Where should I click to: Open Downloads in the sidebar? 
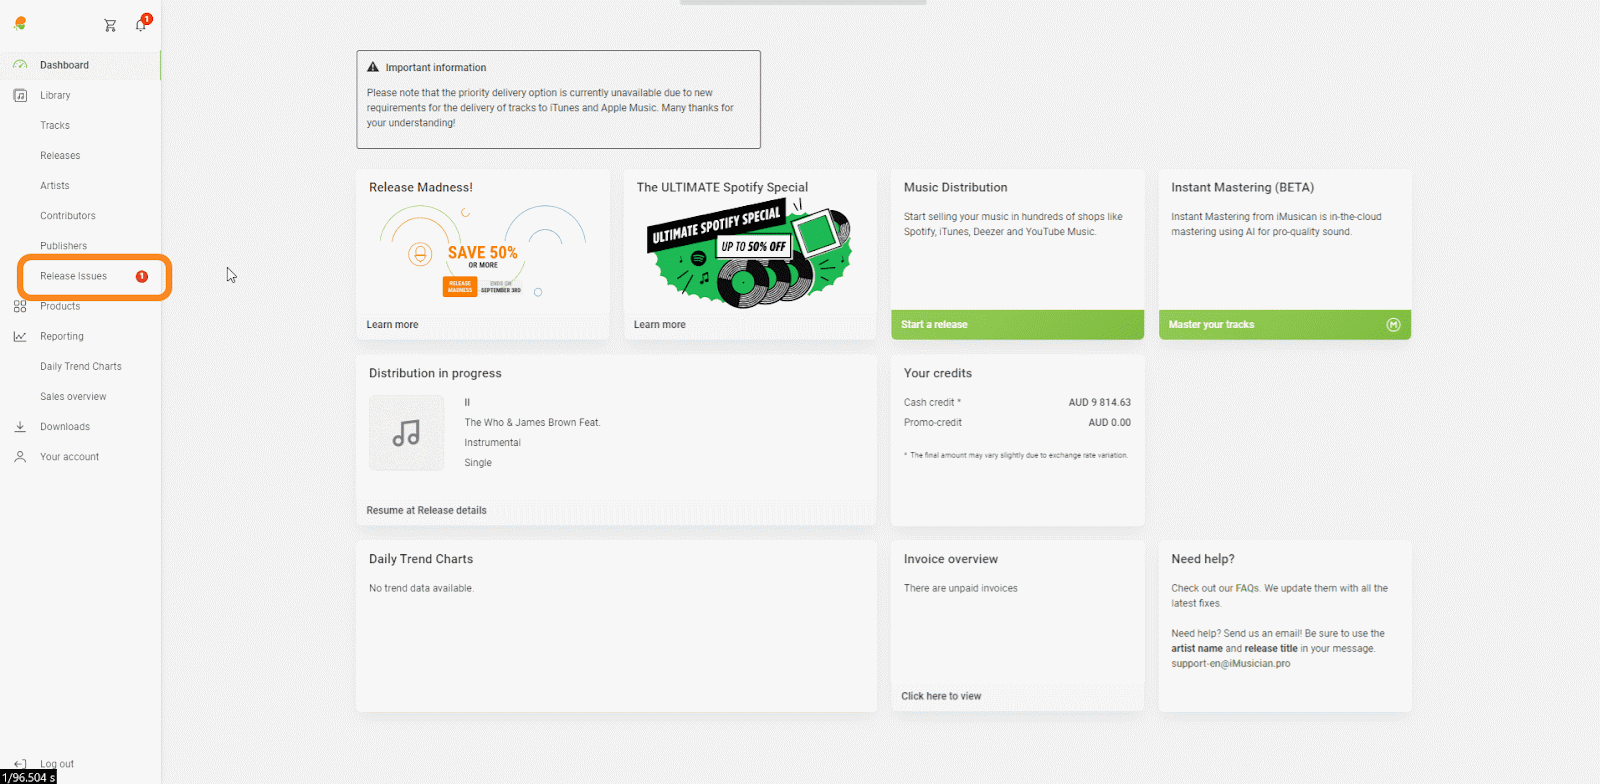coord(65,426)
